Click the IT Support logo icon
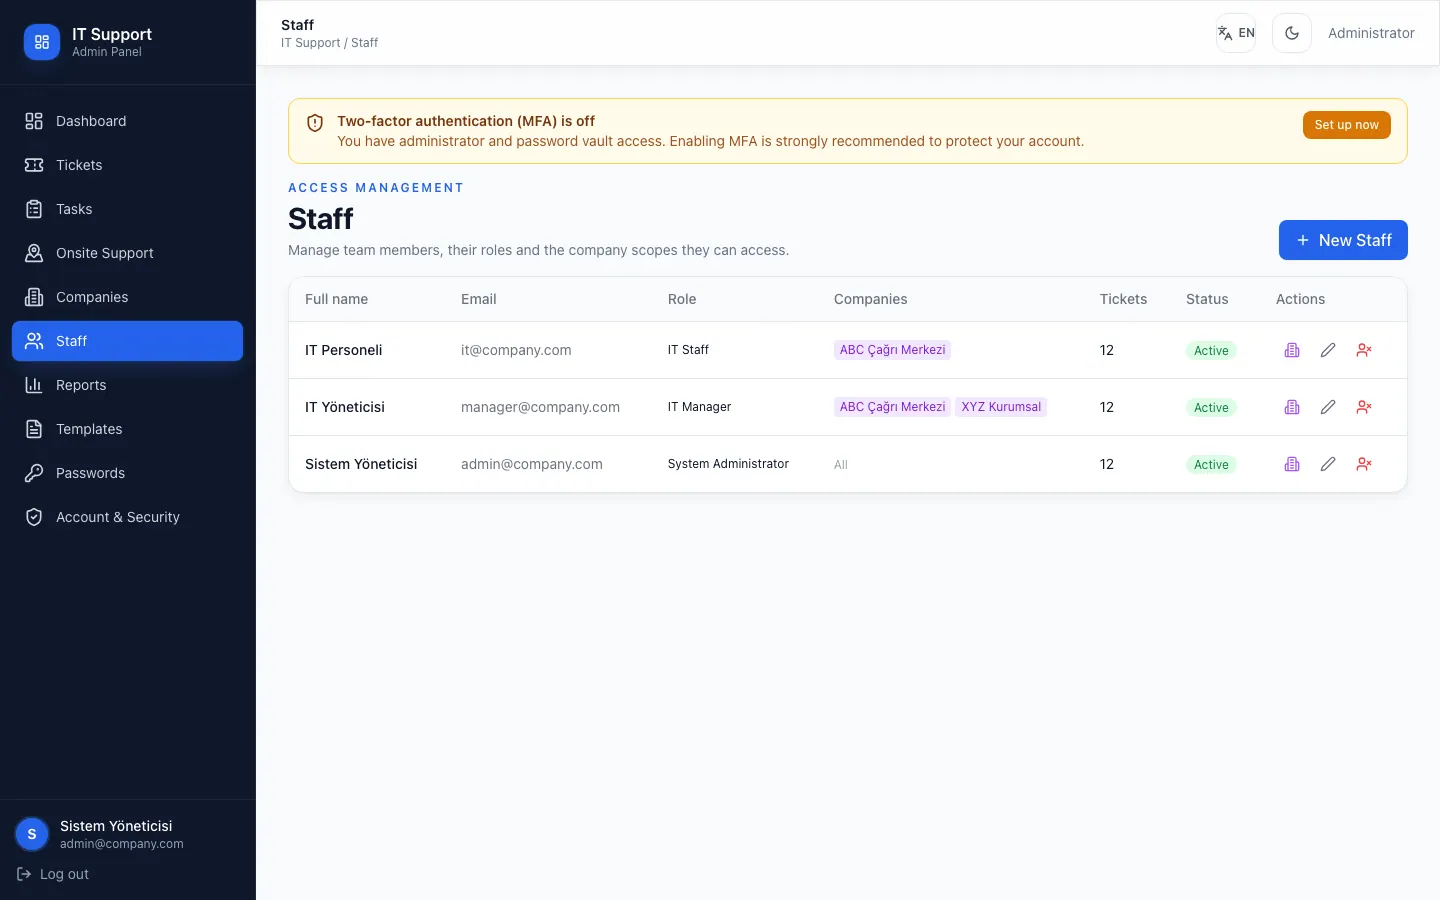The image size is (1440, 900). click(42, 42)
